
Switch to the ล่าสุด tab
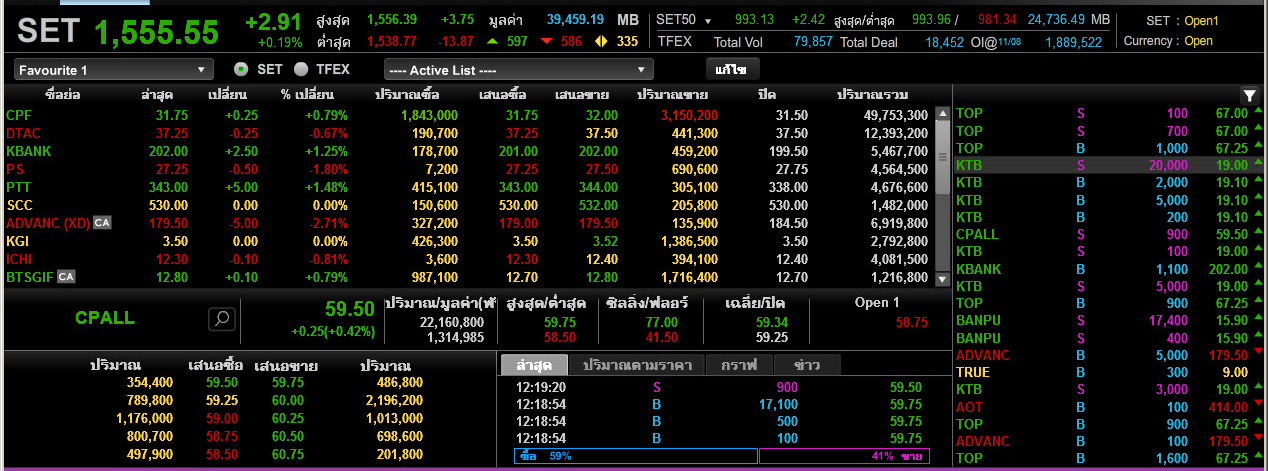pos(533,365)
